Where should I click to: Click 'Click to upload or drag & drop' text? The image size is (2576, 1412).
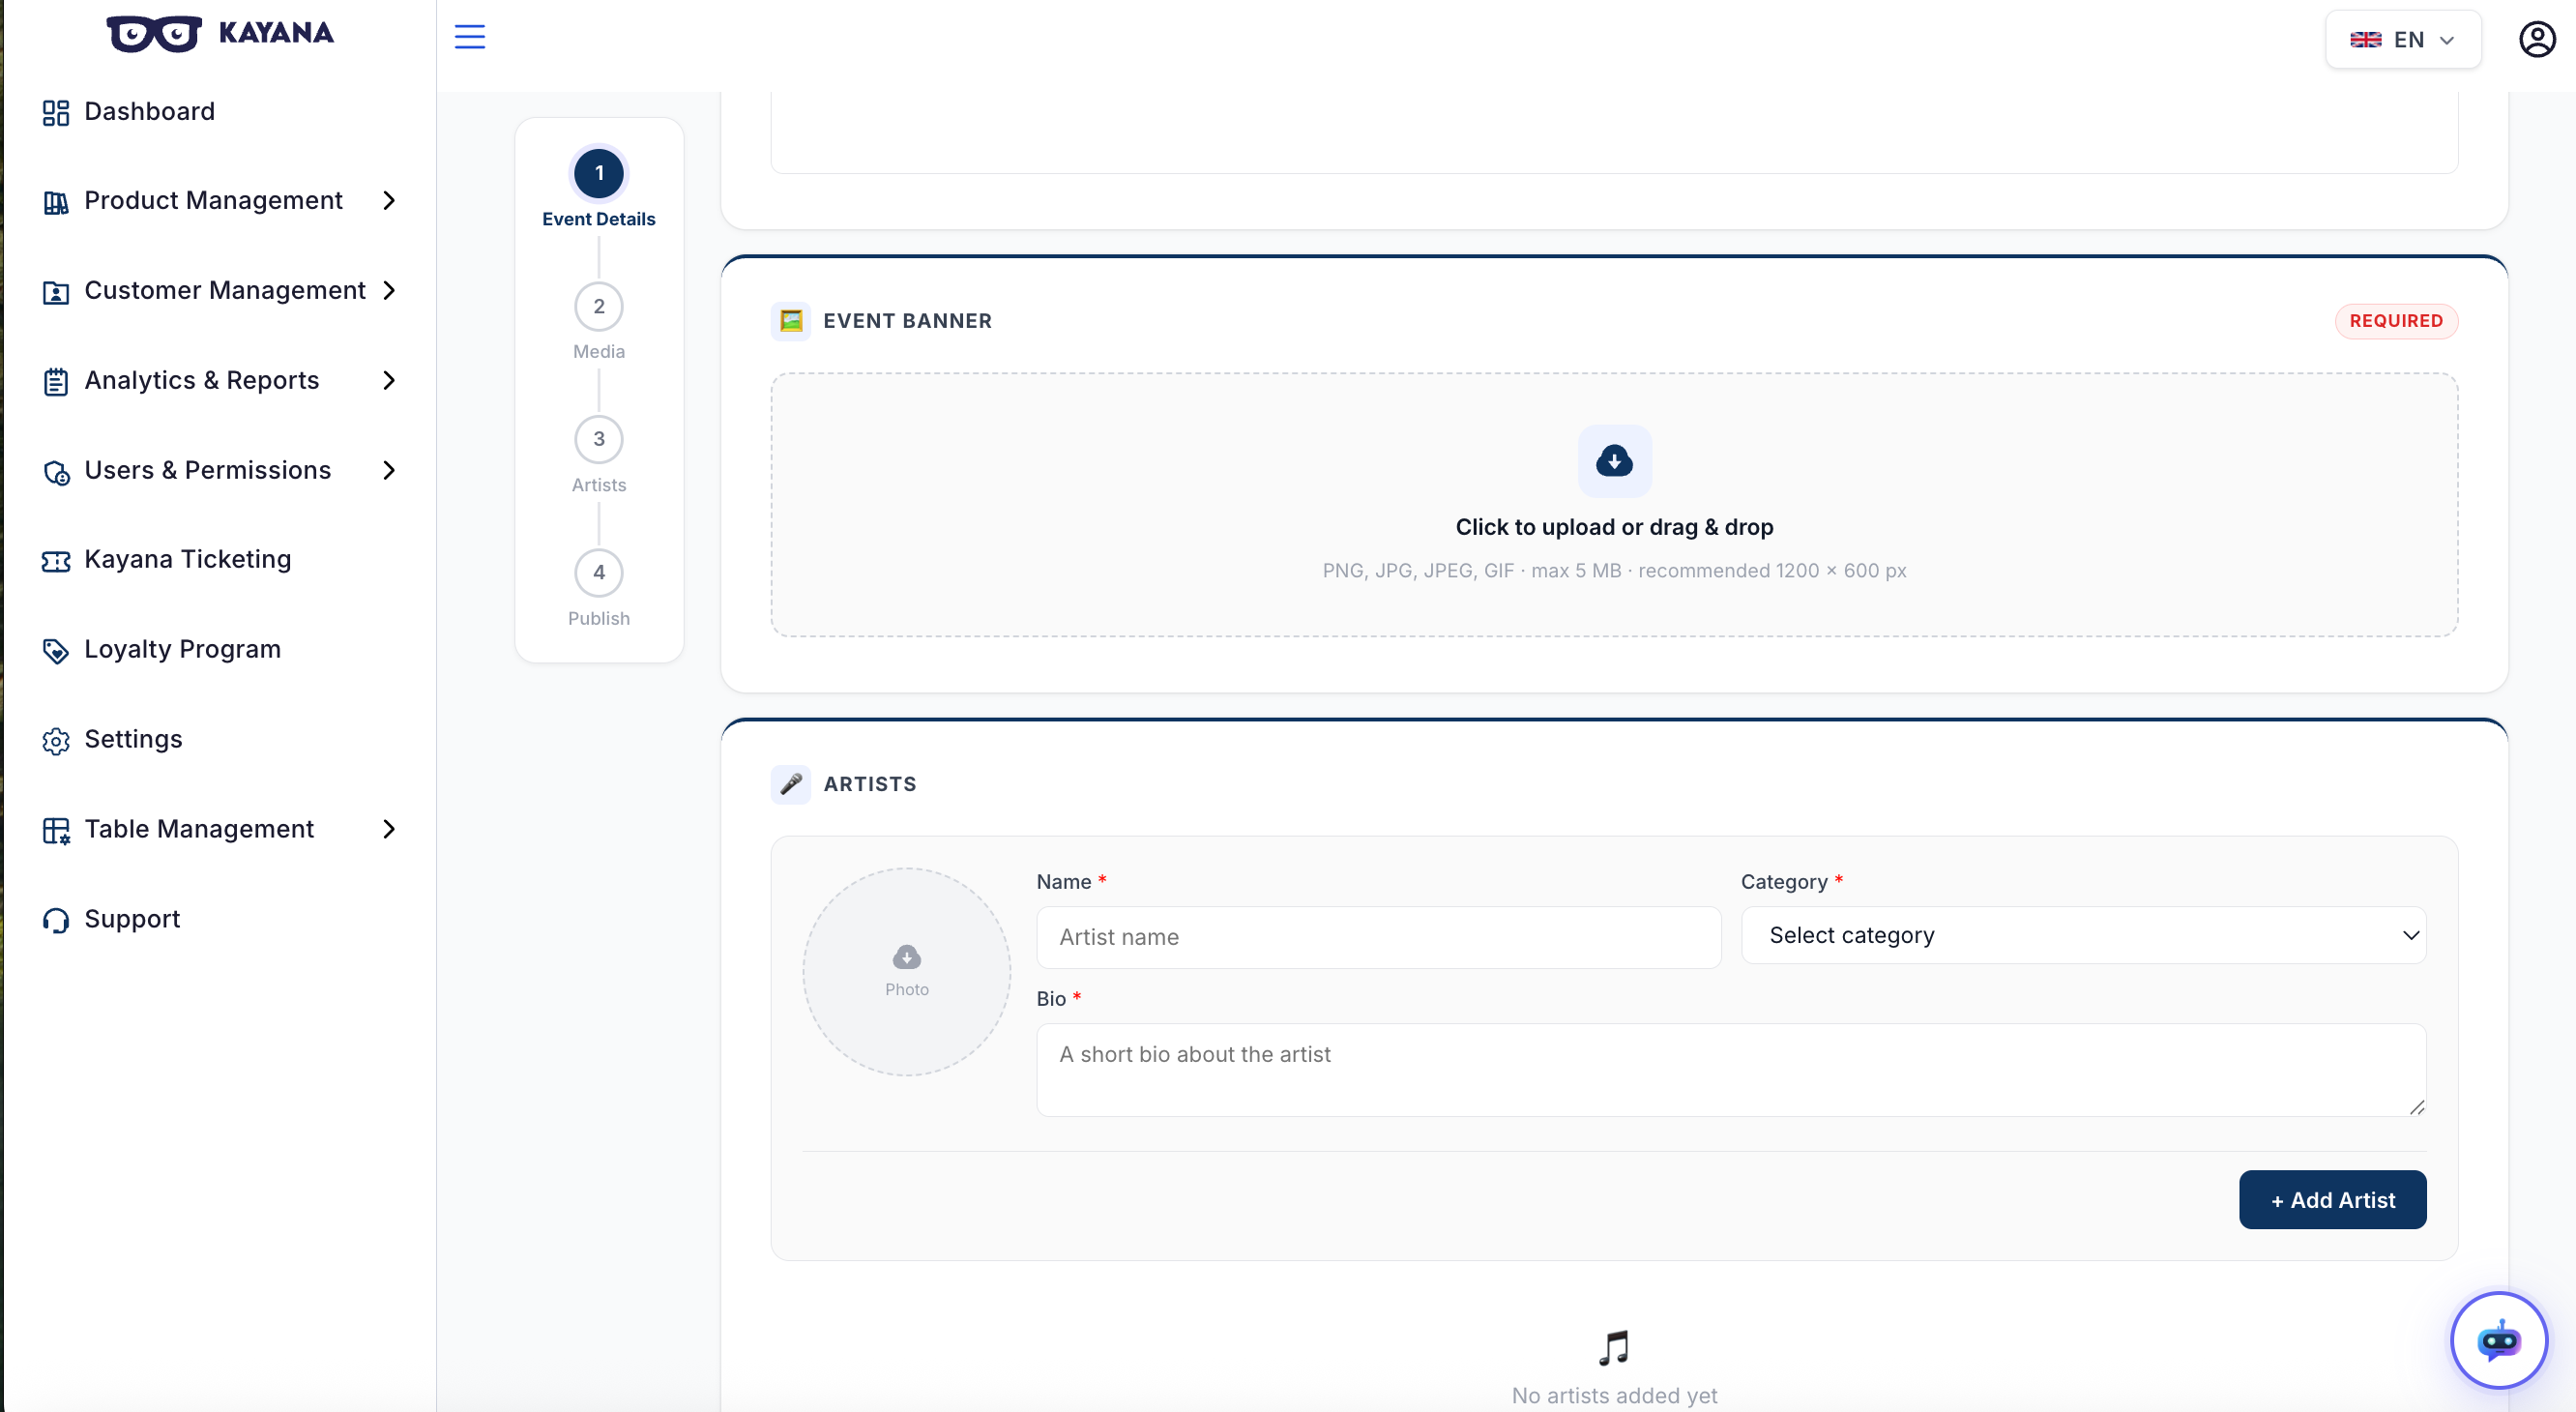1614,527
